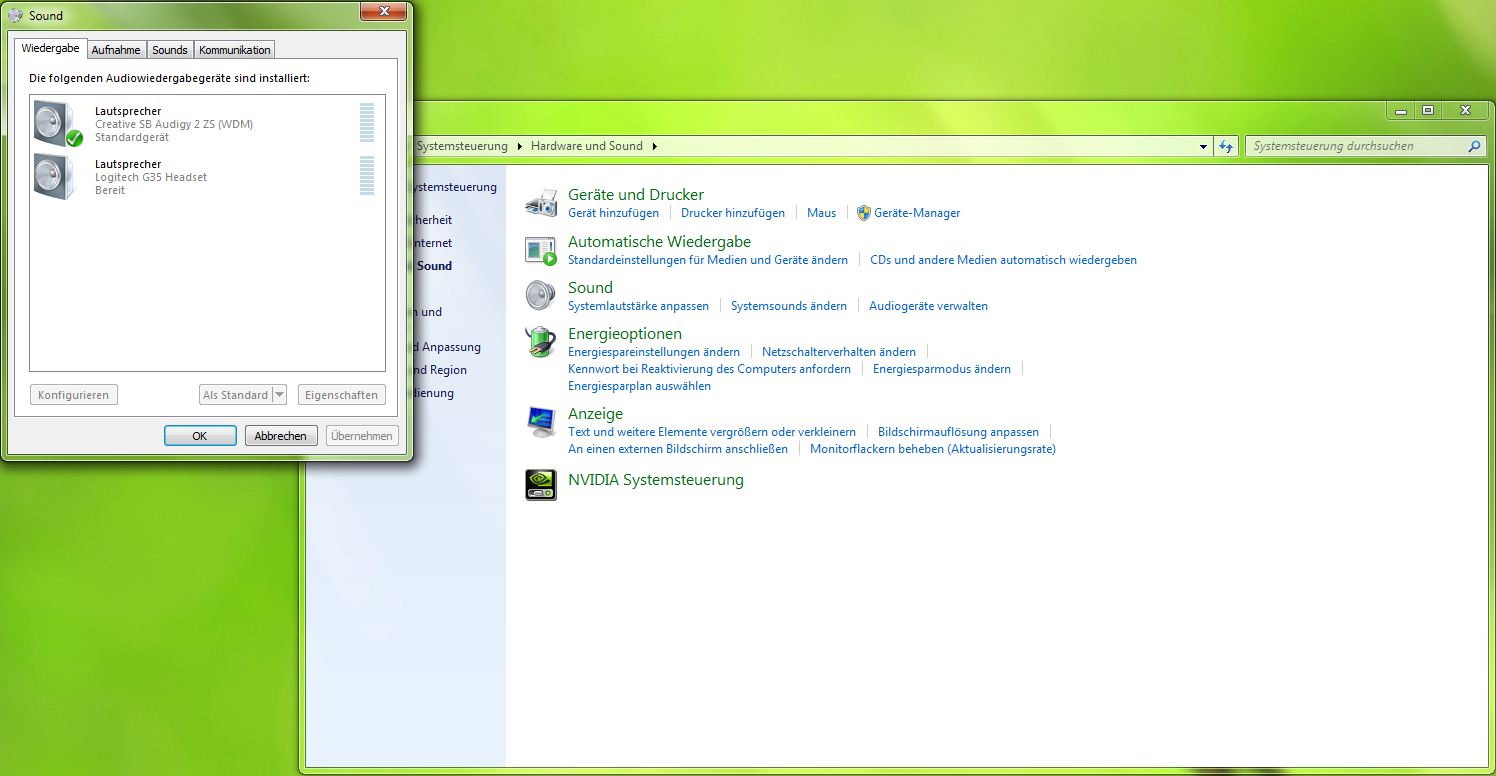The width and height of the screenshot is (1496, 776).
Task: Click the Sound speaker icon
Action: [541, 296]
